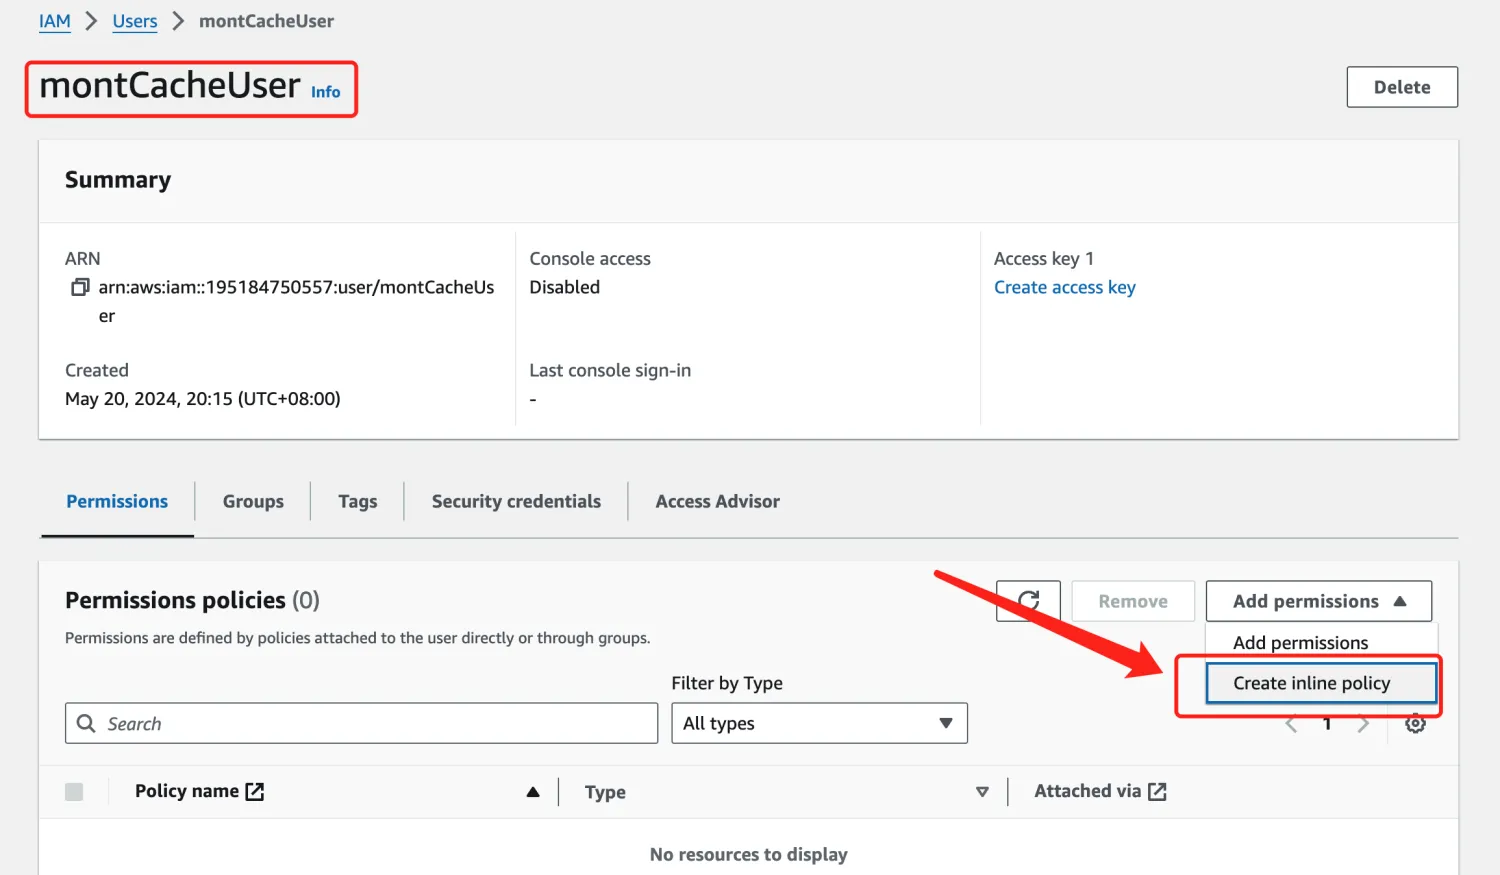Sort by Policy name ascending arrow
Viewport: 1500px width, 875px height.
point(533,792)
